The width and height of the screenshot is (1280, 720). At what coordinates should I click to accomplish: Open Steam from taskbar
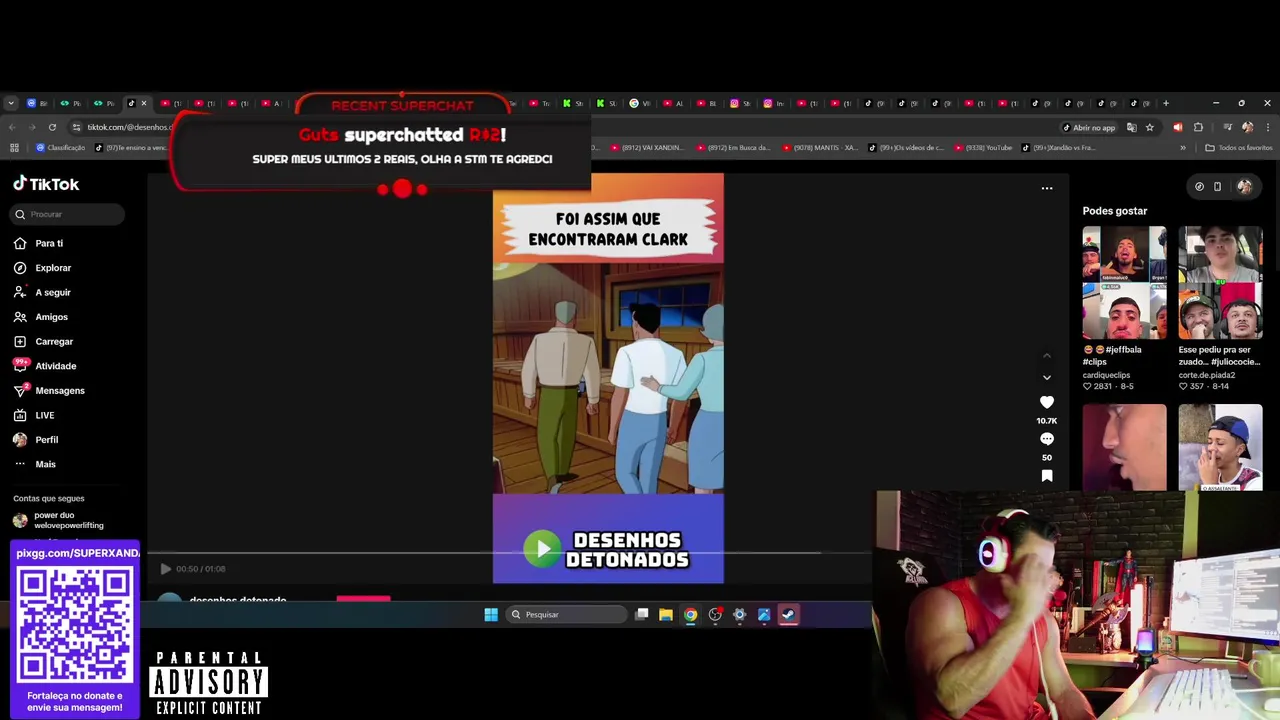click(788, 615)
